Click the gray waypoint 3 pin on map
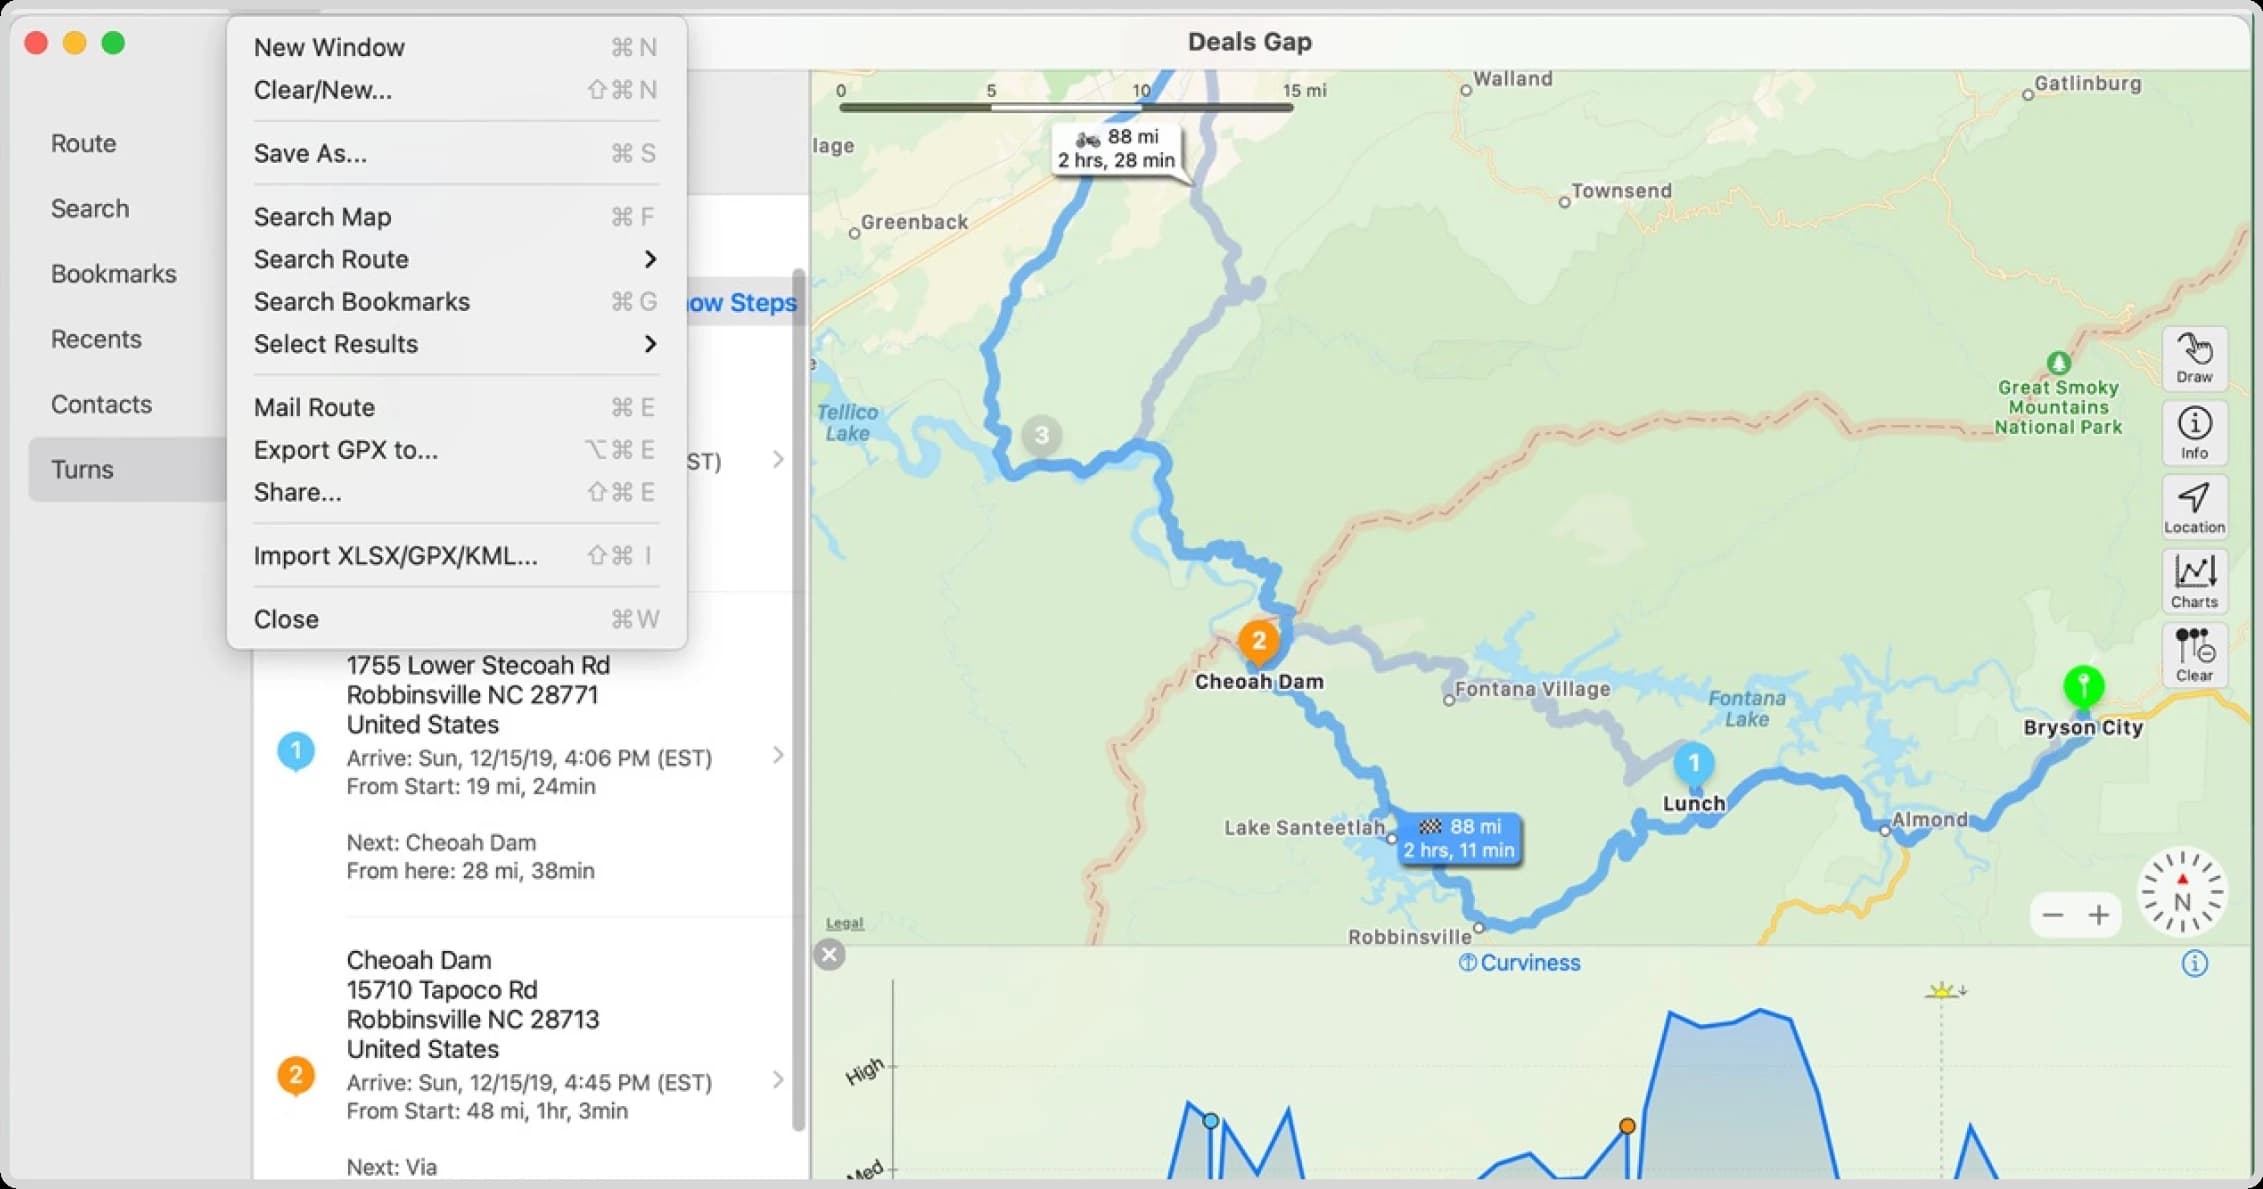 (1041, 435)
